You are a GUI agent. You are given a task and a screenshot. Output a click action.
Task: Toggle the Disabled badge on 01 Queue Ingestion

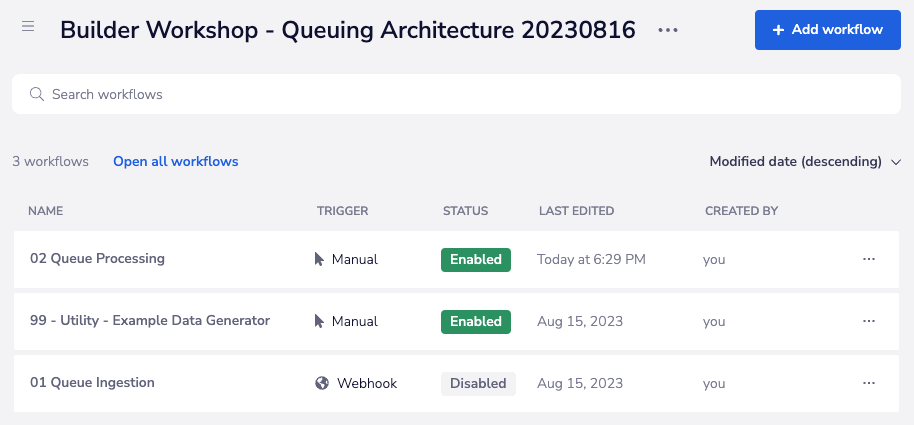point(478,383)
